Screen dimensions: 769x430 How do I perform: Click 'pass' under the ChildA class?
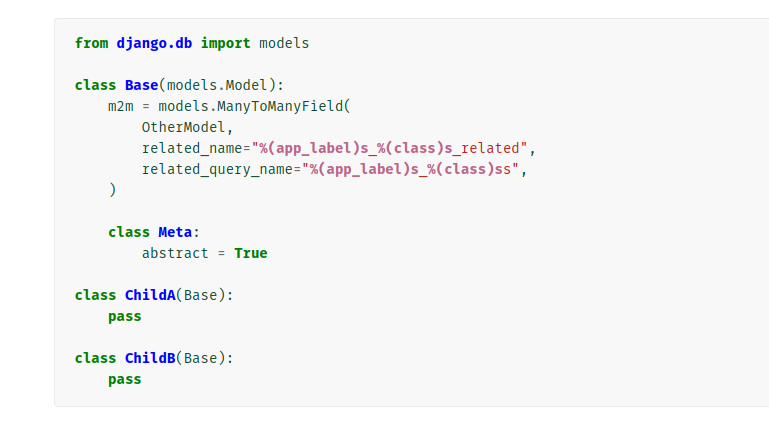click(125, 316)
